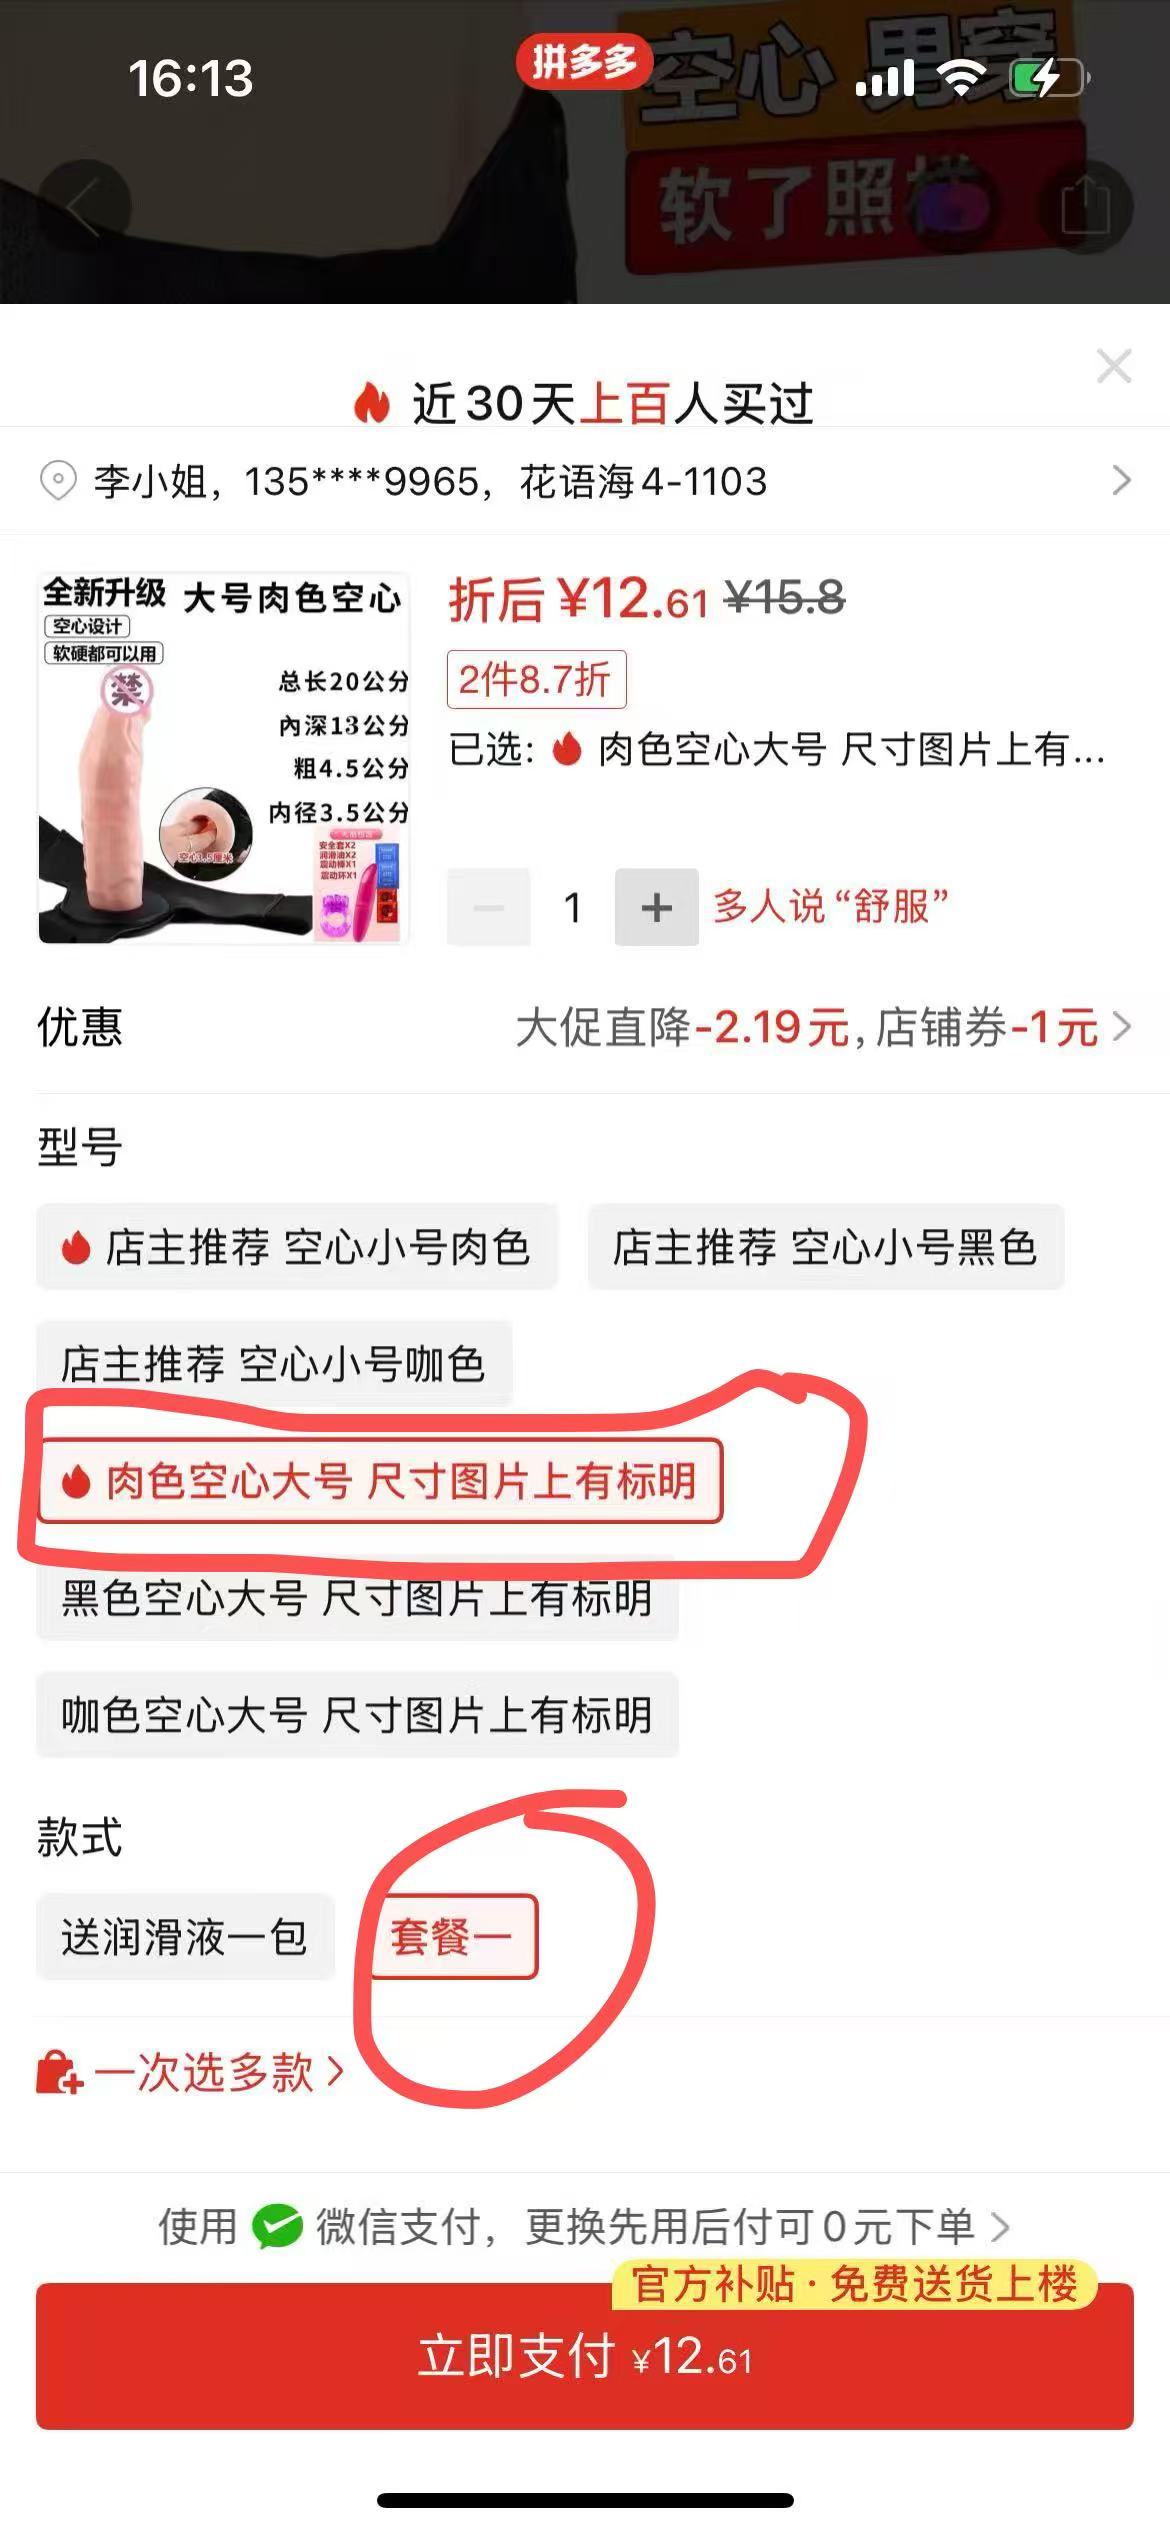This screenshot has width=1170, height=2532.
Task: Select 店主推荐 空心小号黑色 model
Action: coord(825,1247)
